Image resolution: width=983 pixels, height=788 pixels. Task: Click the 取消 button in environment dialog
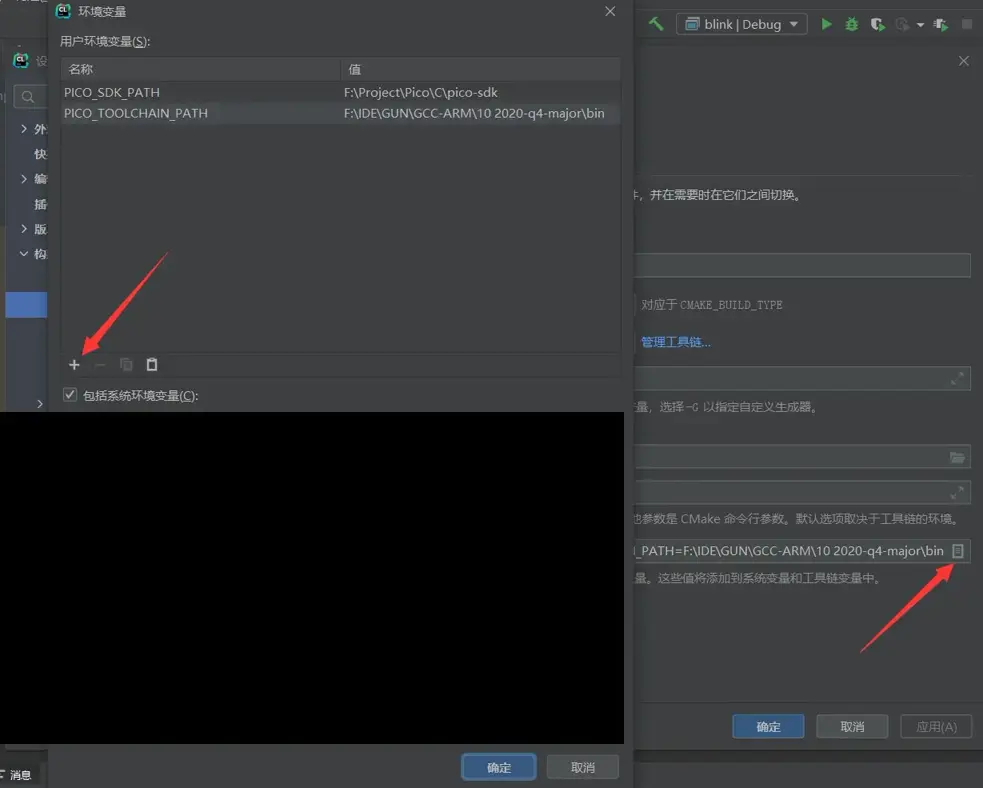582,767
